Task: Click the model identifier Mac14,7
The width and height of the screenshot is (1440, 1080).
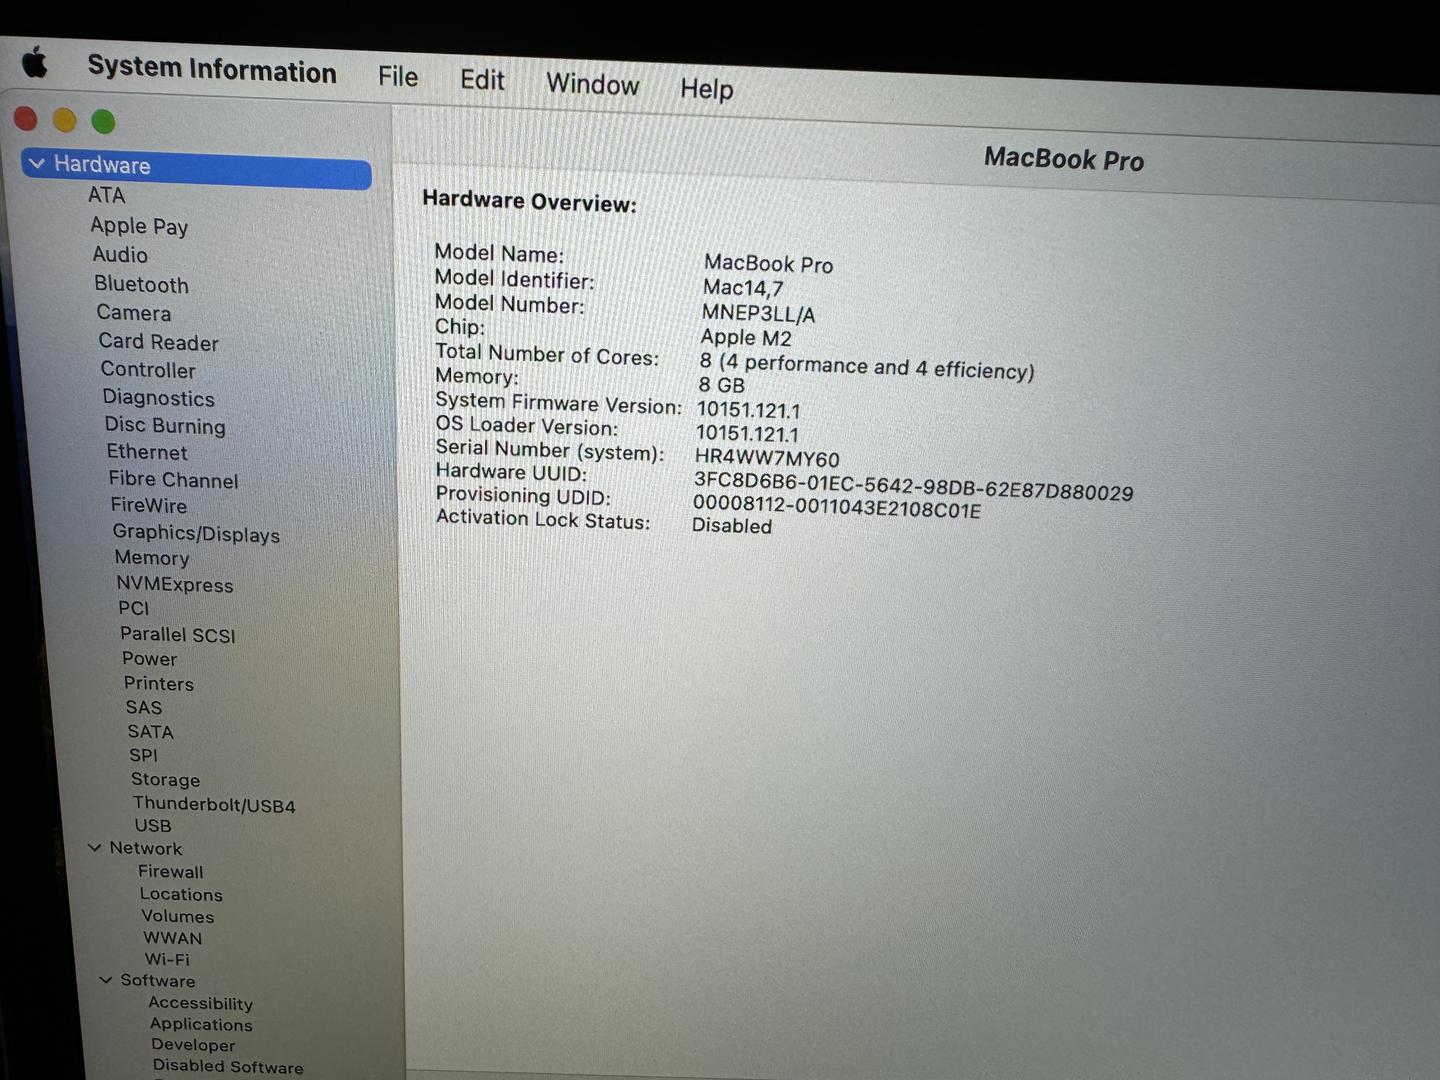Action: [743, 288]
